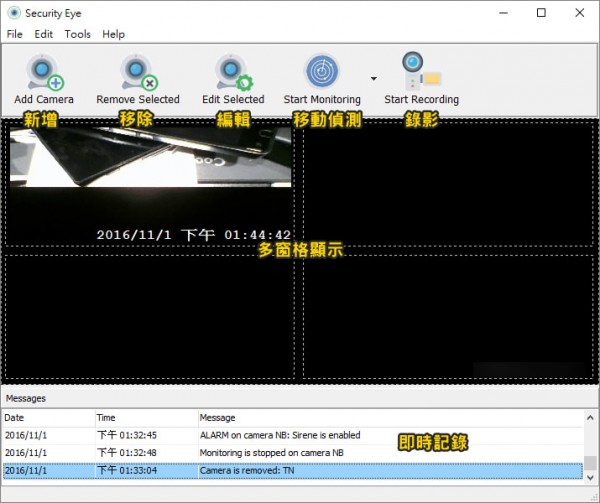This screenshot has height=503, width=600.
Task: Open Edit Selected camera settings
Action: tap(233, 73)
